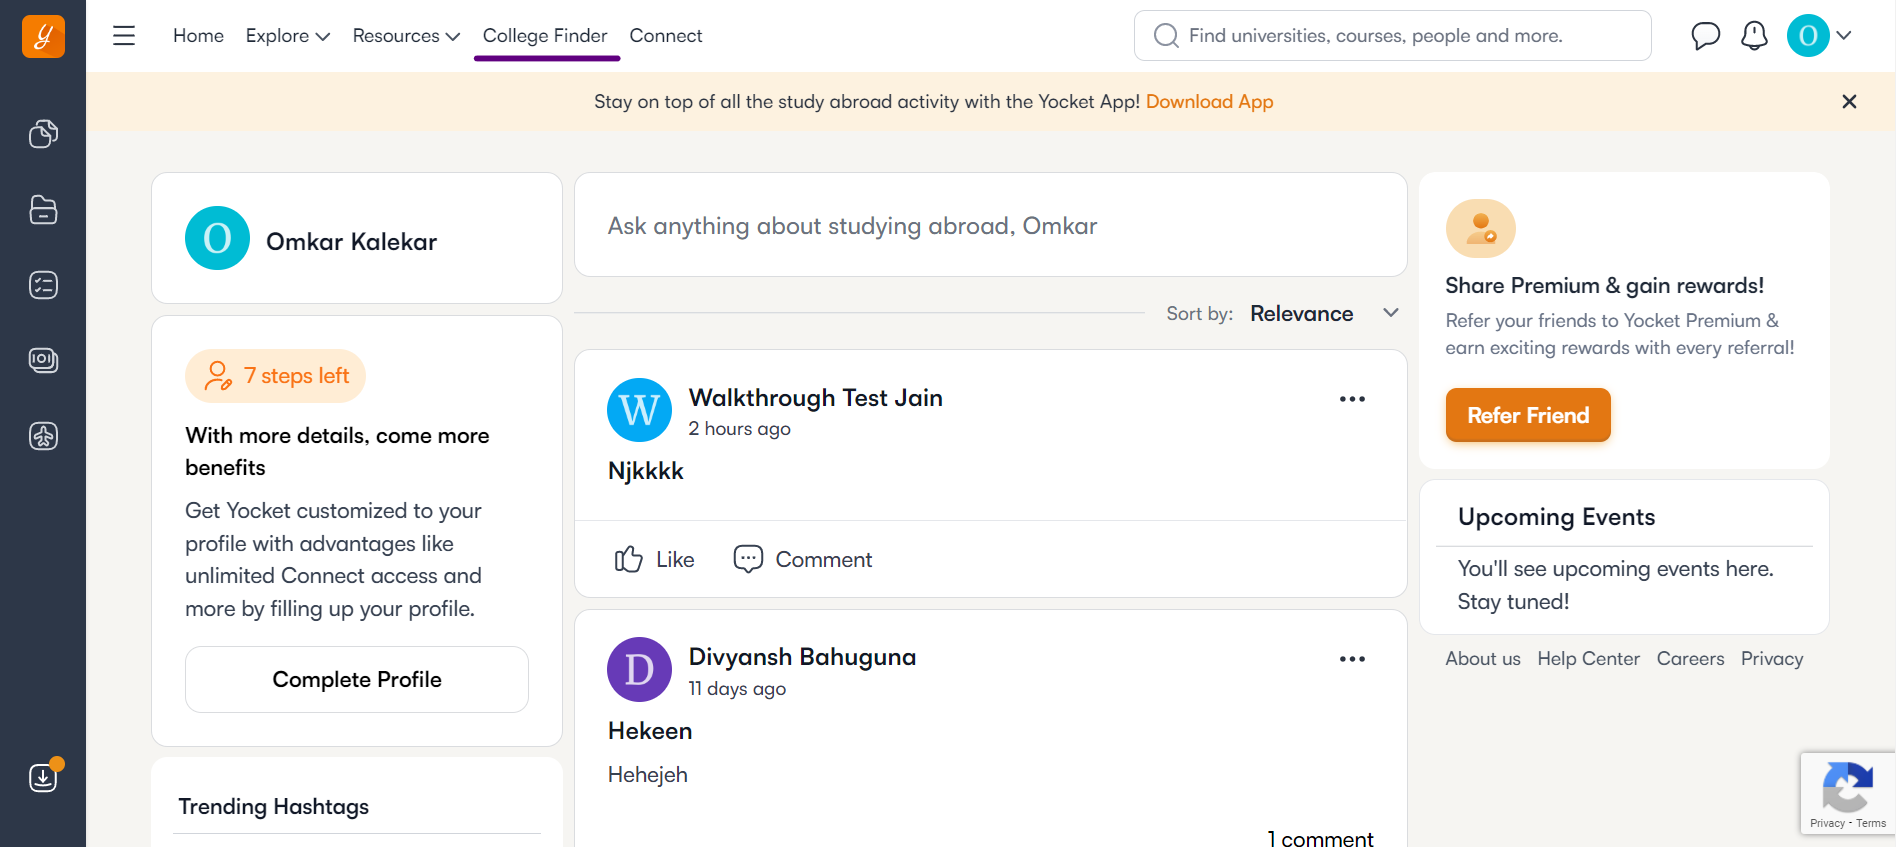Viewport: 1896px width, 847px height.
Task: Like the Njkkkk post
Action: pyautogui.click(x=654, y=559)
